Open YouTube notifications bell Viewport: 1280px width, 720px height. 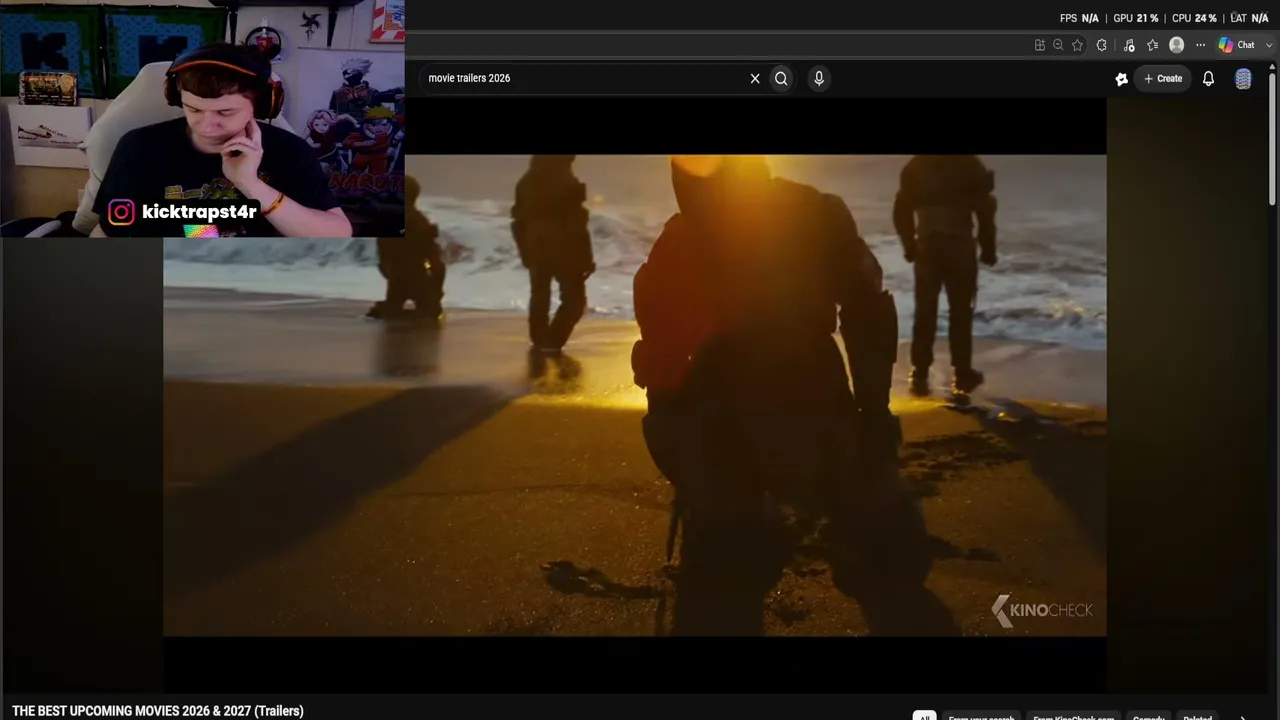(x=1208, y=78)
